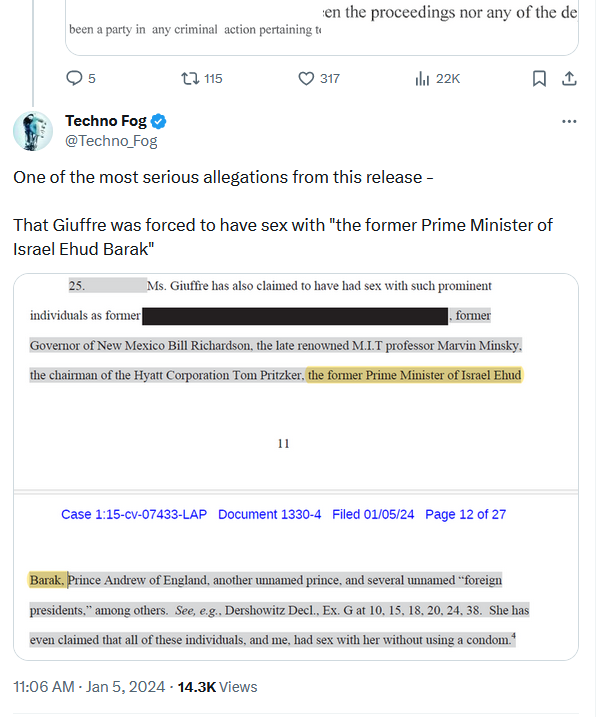Like the post with the heart icon
Image resolution: width=601 pixels, height=717 pixels.
pos(307,79)
